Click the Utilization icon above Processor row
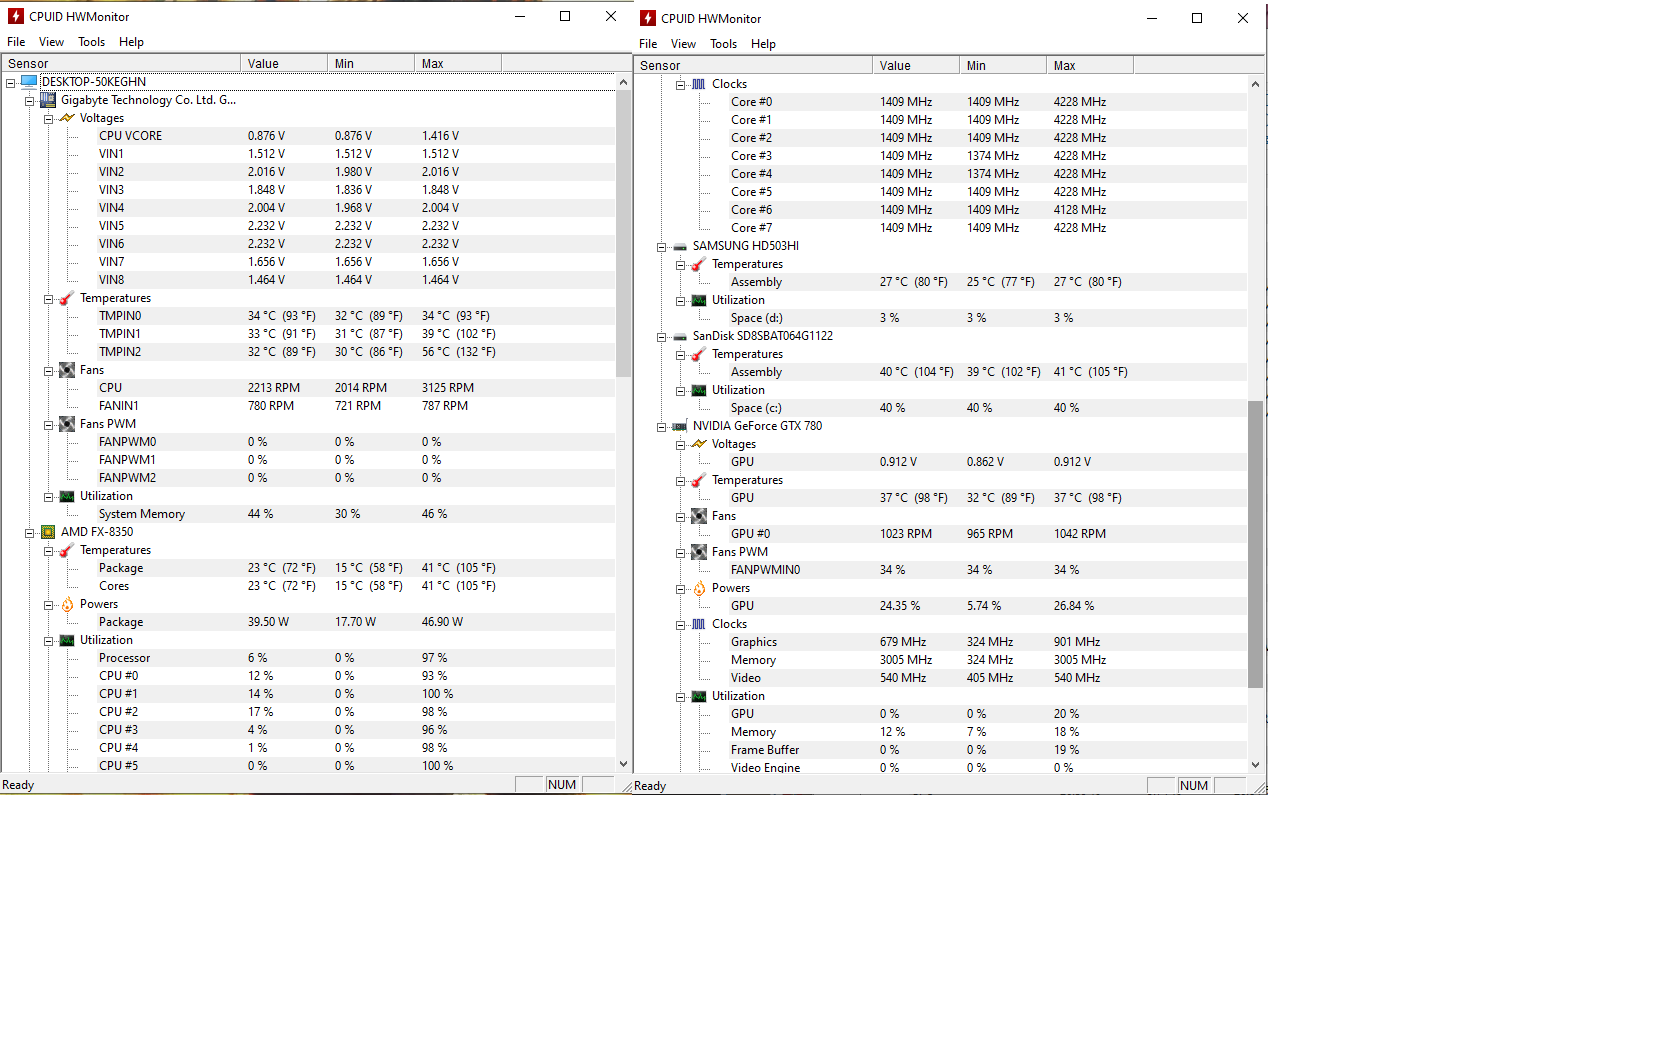Screen dimensions: 1680x1050 67,640
